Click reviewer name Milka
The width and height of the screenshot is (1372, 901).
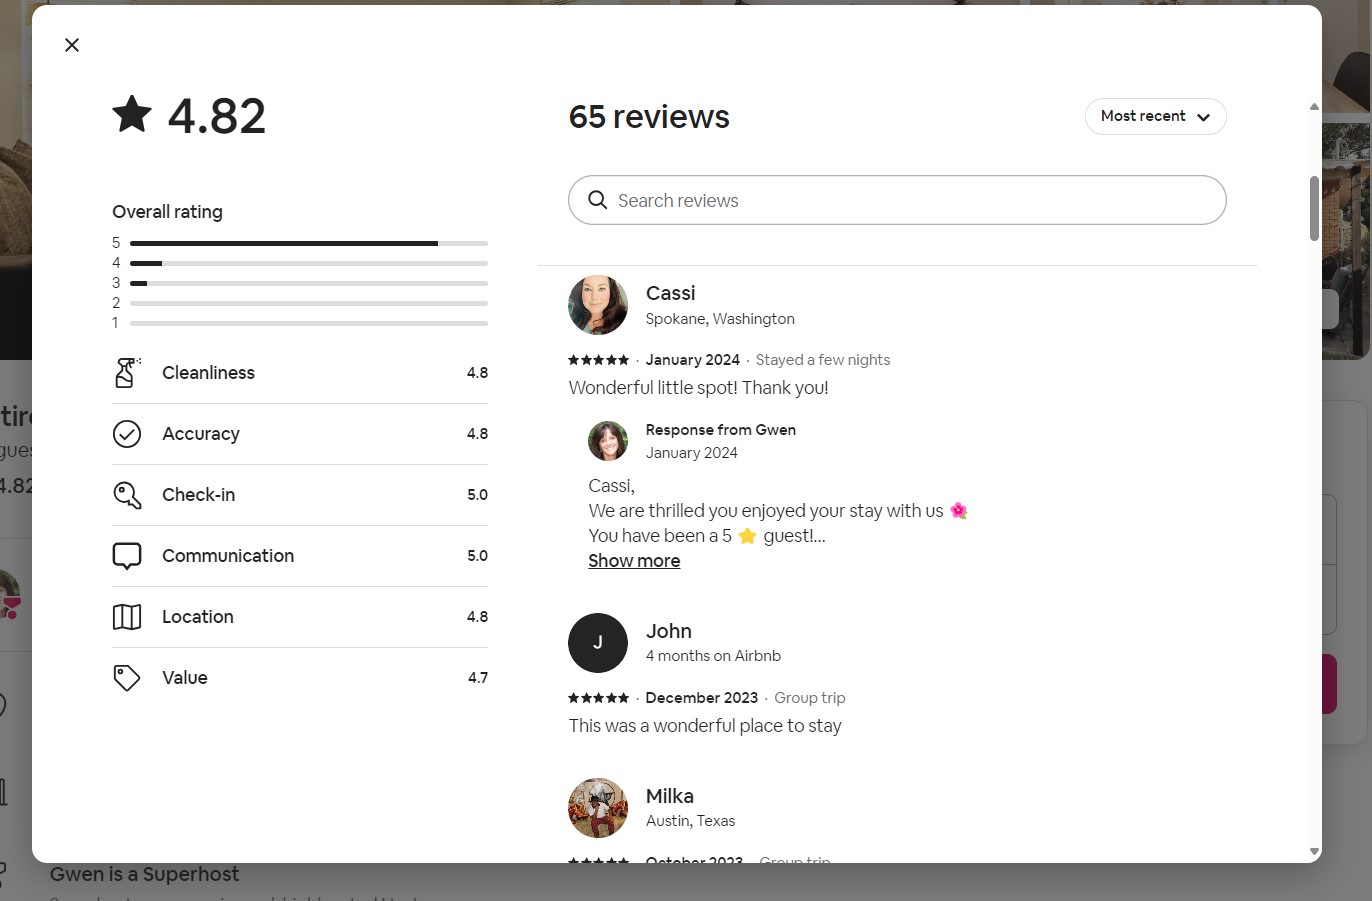(670, 796)
